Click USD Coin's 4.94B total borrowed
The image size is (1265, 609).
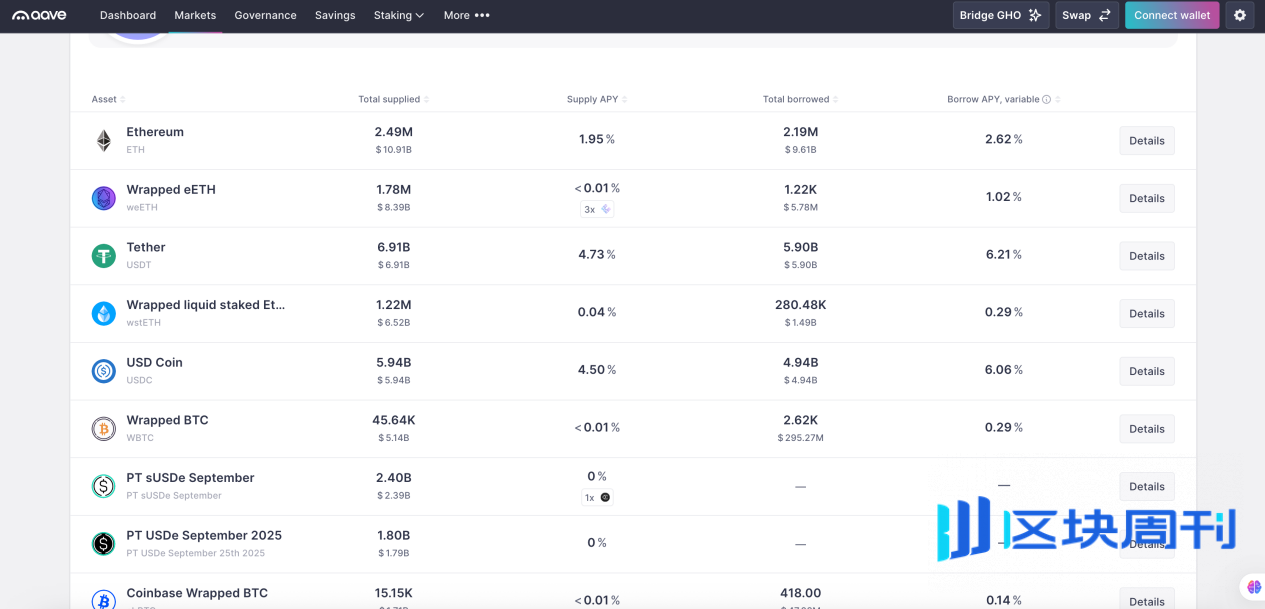pyautogui.click(x=800, y=363)
